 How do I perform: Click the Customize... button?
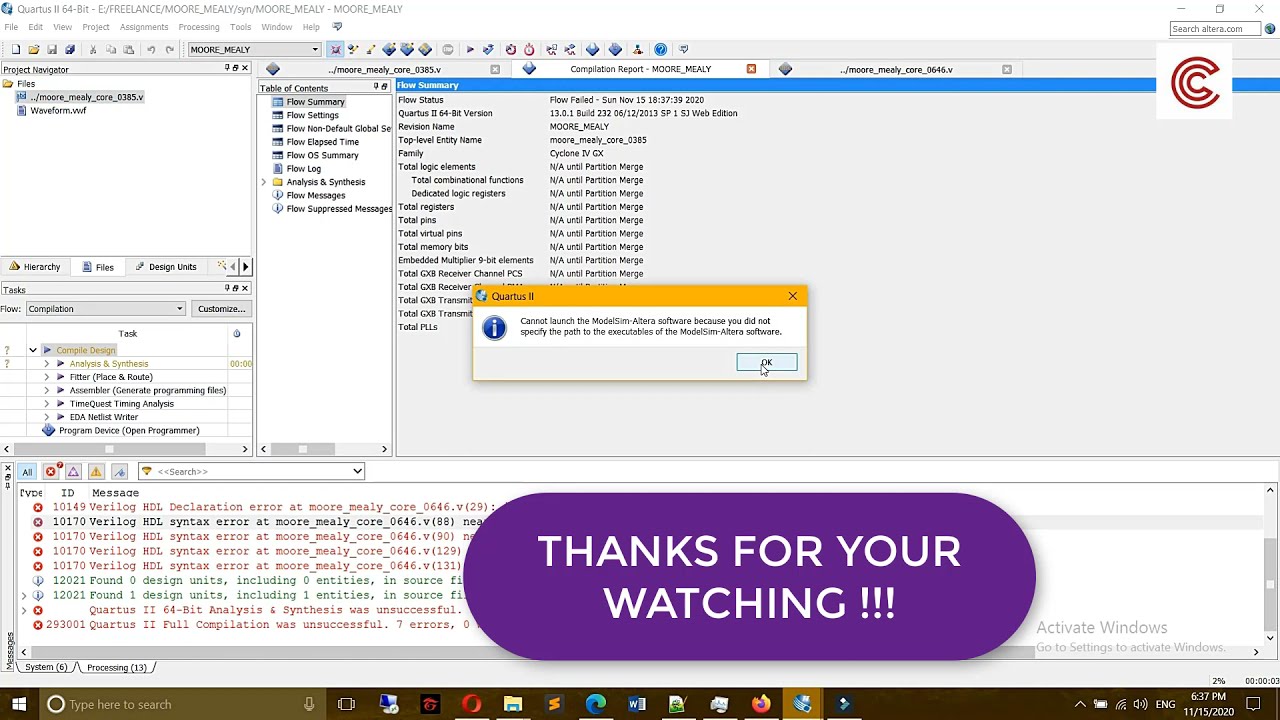pos(221,309)
